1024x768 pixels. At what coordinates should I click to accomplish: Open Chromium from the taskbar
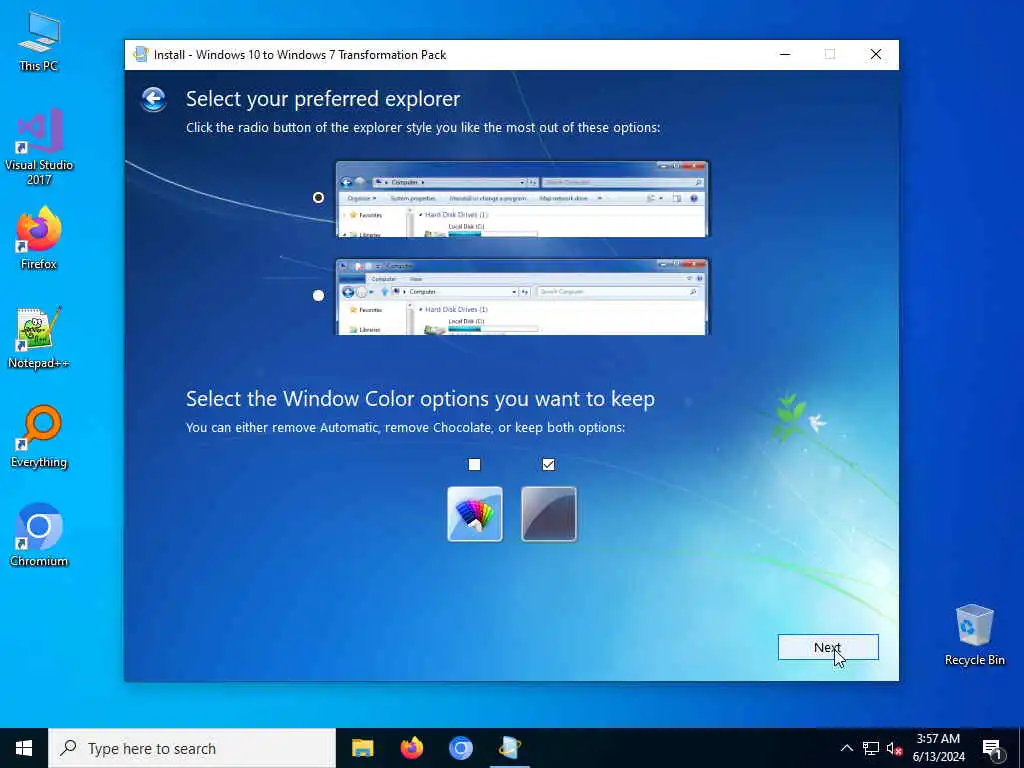460,748
